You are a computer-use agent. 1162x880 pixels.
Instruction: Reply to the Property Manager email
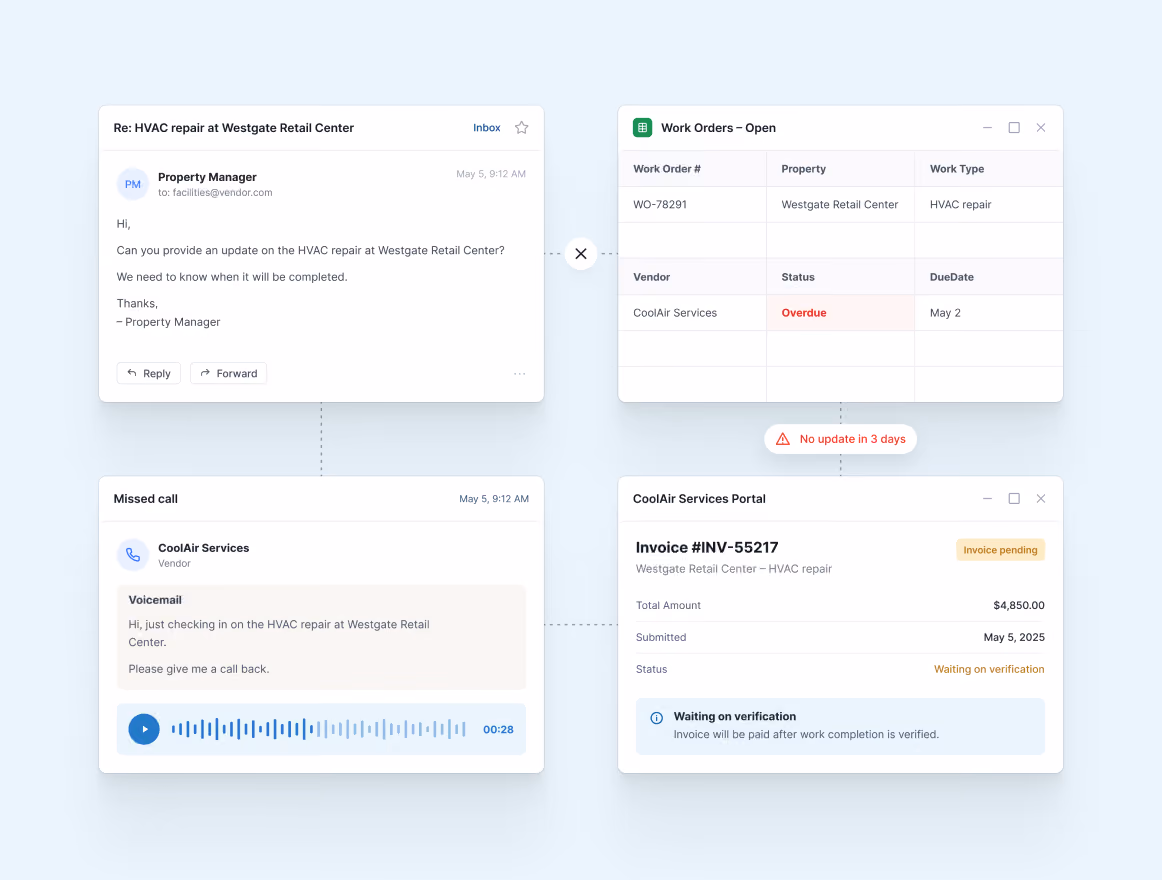point(148,373)
